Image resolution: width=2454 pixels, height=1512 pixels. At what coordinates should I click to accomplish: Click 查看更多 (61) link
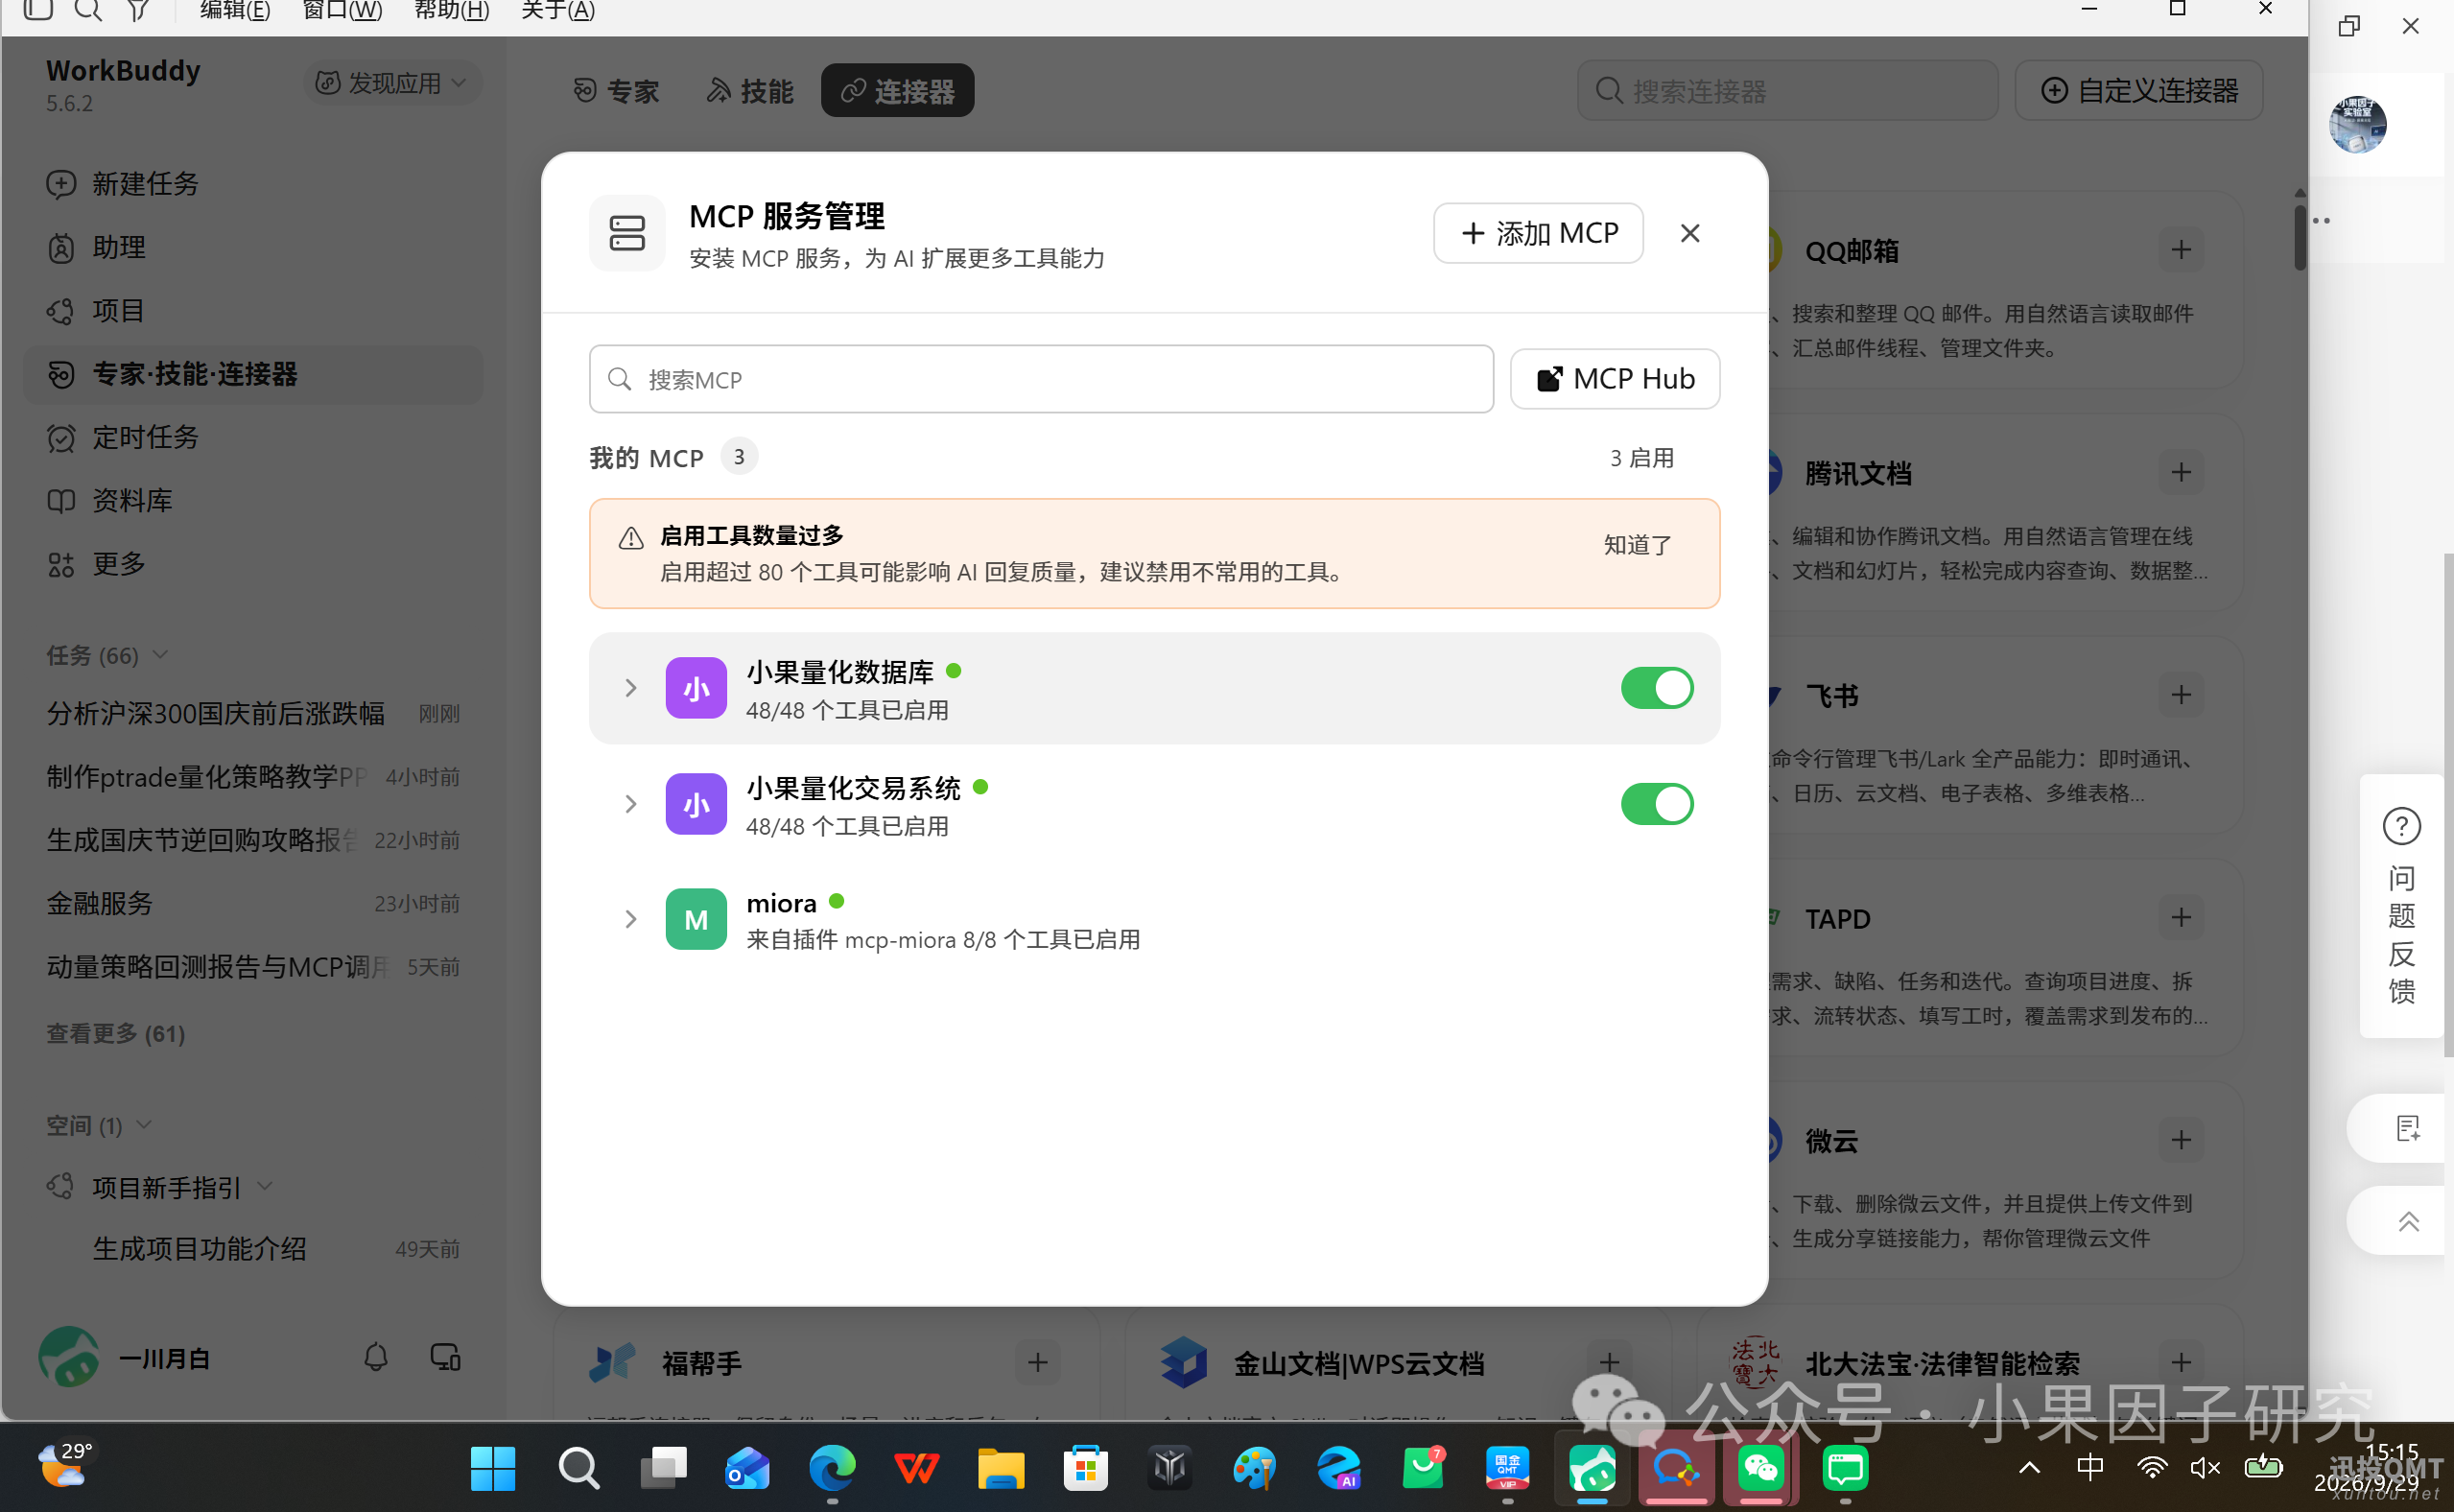pyautogui.click(x=116, y=1033)
